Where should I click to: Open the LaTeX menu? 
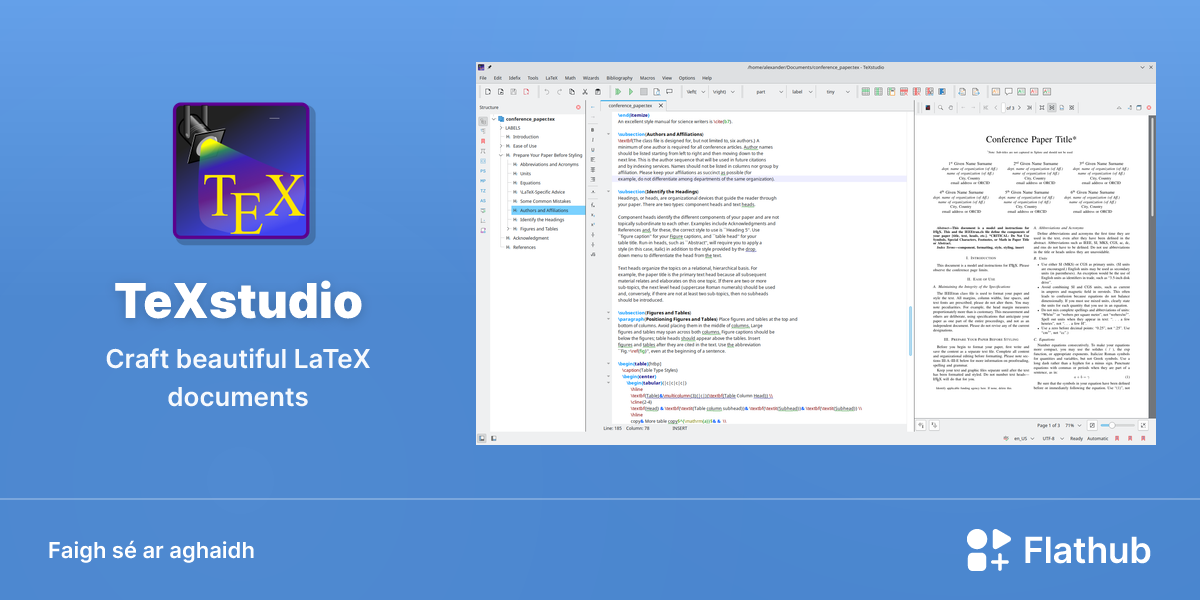(551, 77)
